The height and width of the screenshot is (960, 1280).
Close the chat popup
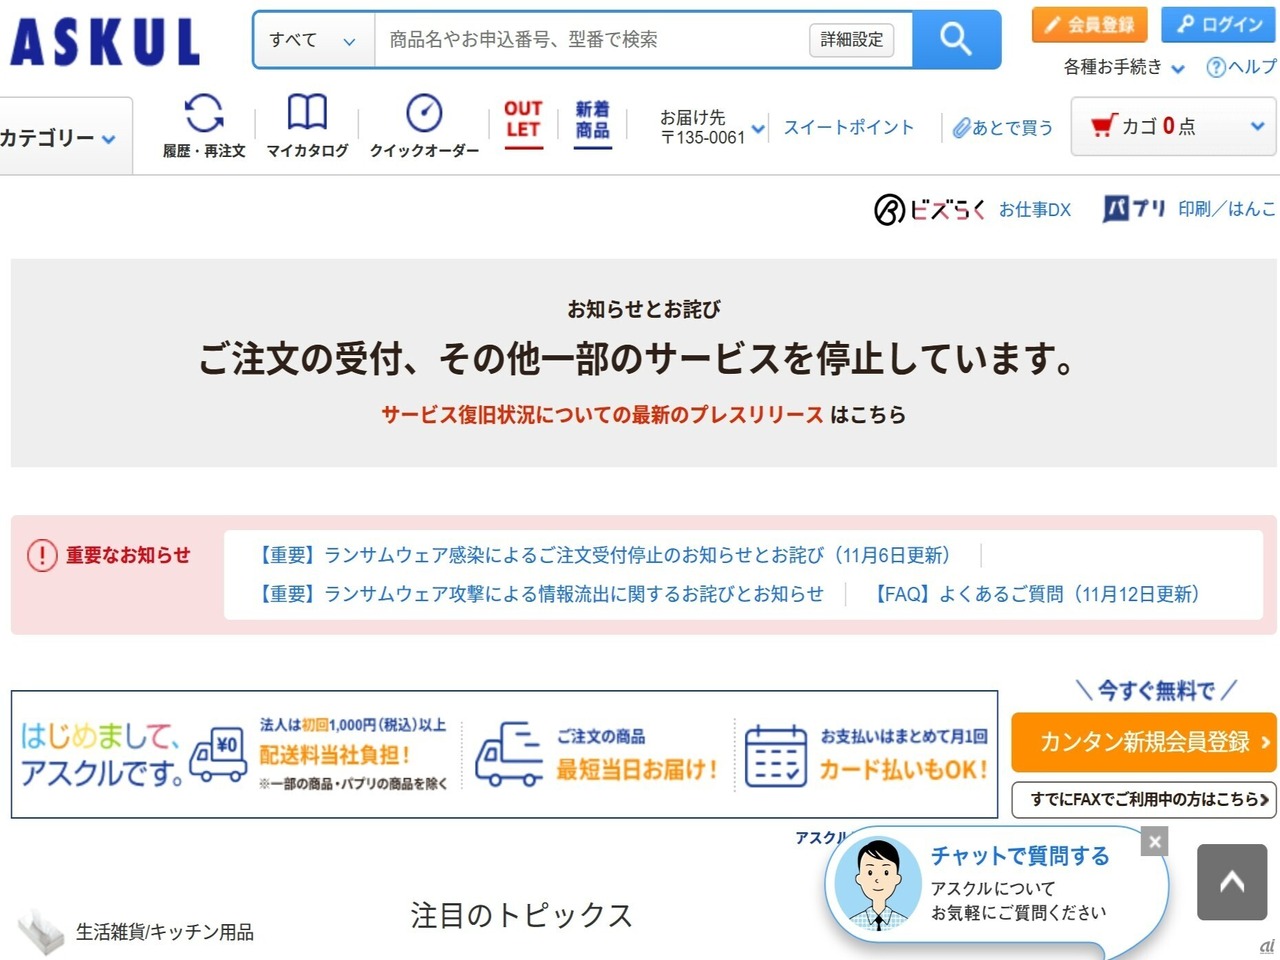[1155, 841]
